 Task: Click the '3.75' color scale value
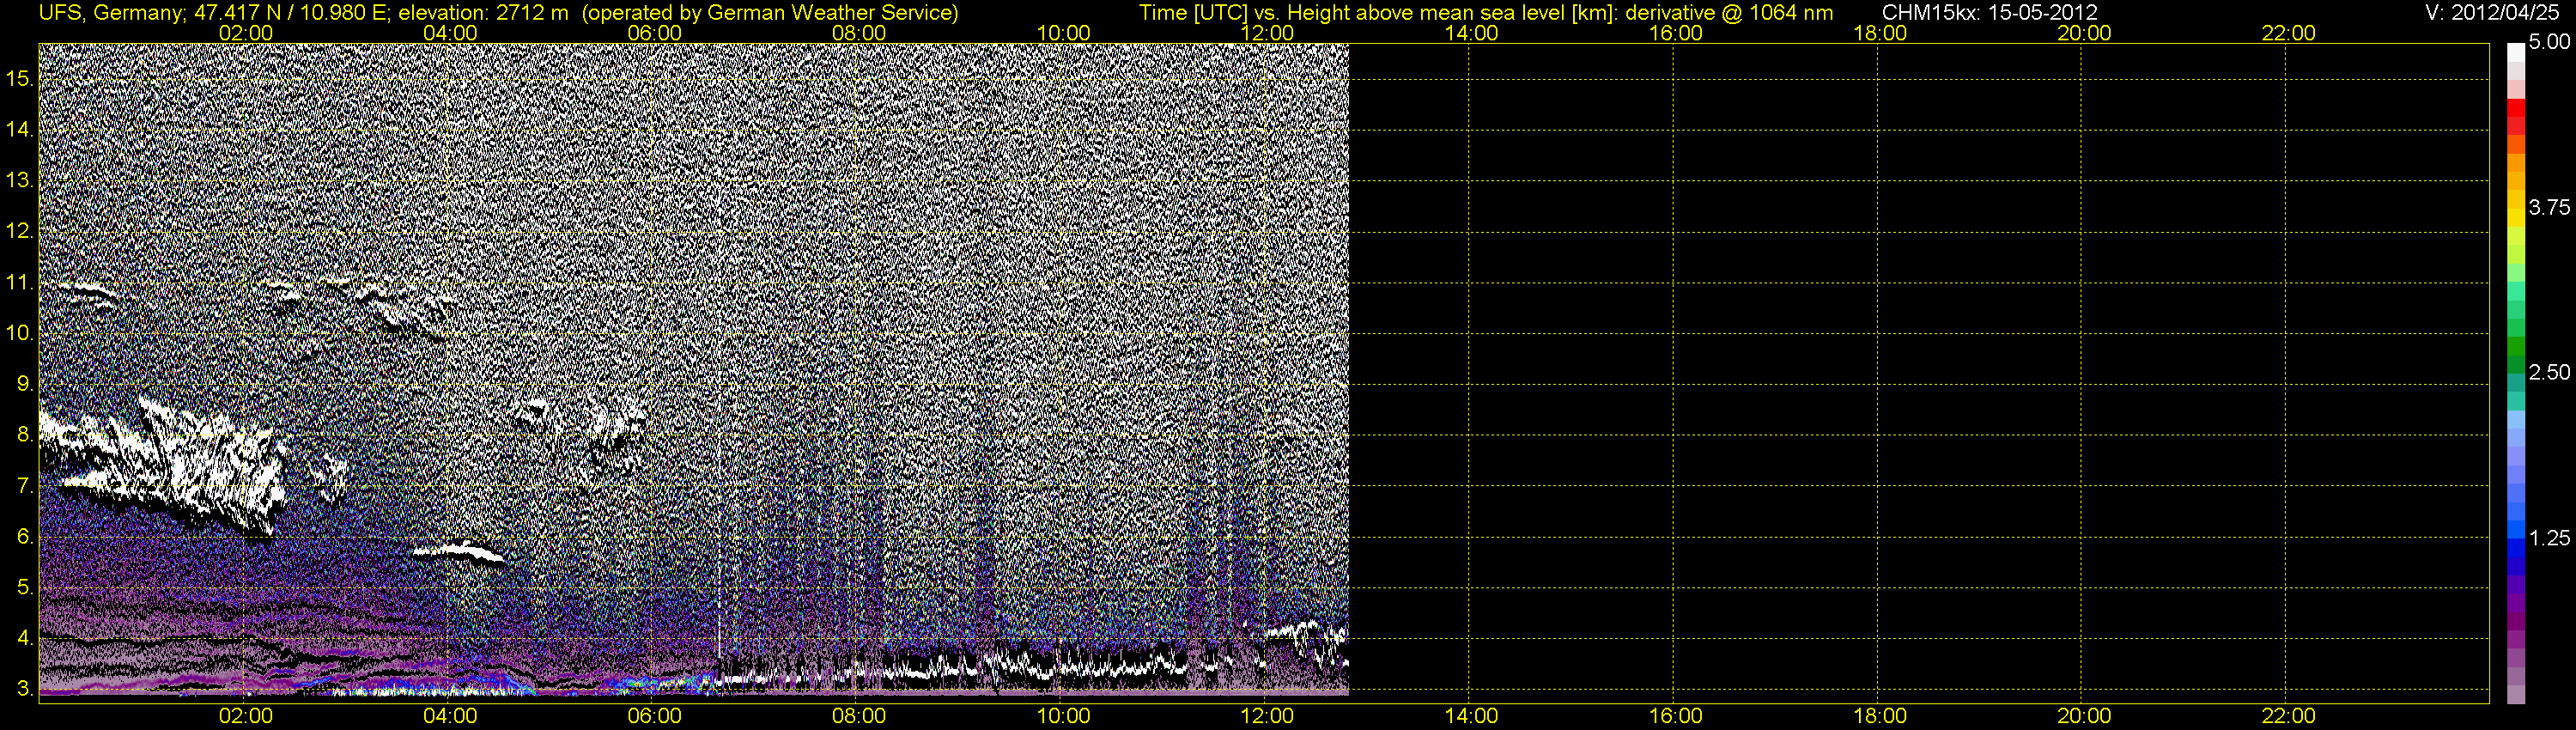point(2549,207)
